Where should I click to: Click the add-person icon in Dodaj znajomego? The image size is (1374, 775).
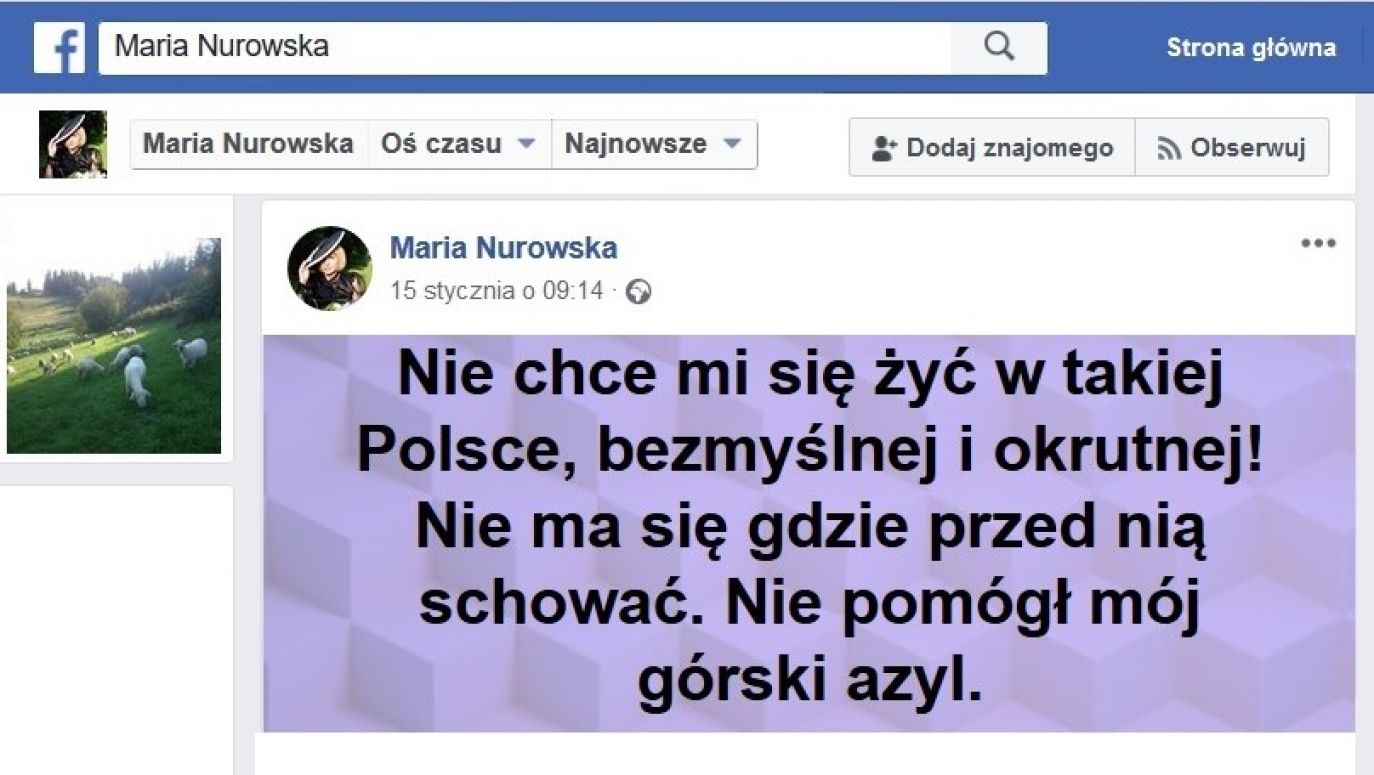click(x=885, y=149)
